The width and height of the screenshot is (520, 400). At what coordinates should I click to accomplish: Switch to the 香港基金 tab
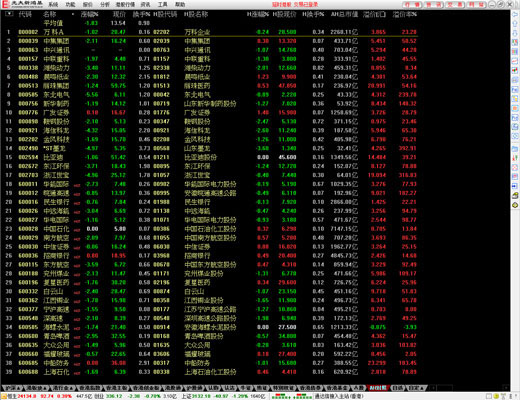click(x=337, y=388)
